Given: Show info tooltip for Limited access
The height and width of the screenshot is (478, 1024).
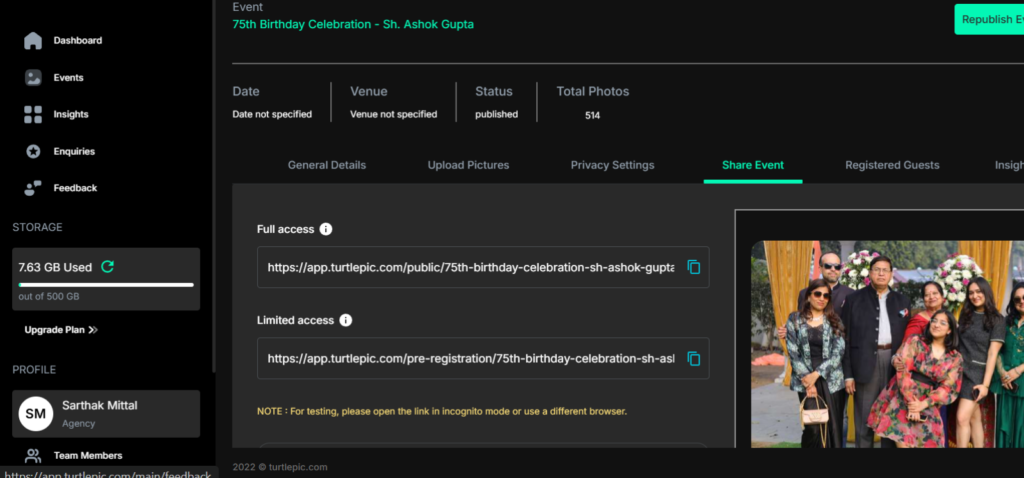Looking at the screenshot, I should point(346,320).
